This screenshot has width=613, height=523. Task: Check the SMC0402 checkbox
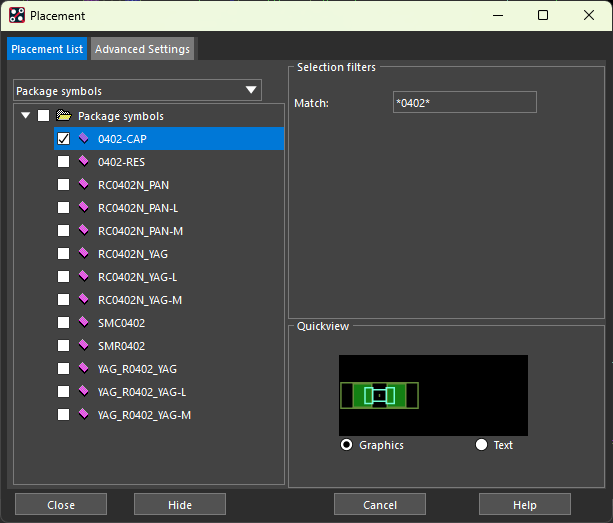pyautogui.click(x=63, y=322)
